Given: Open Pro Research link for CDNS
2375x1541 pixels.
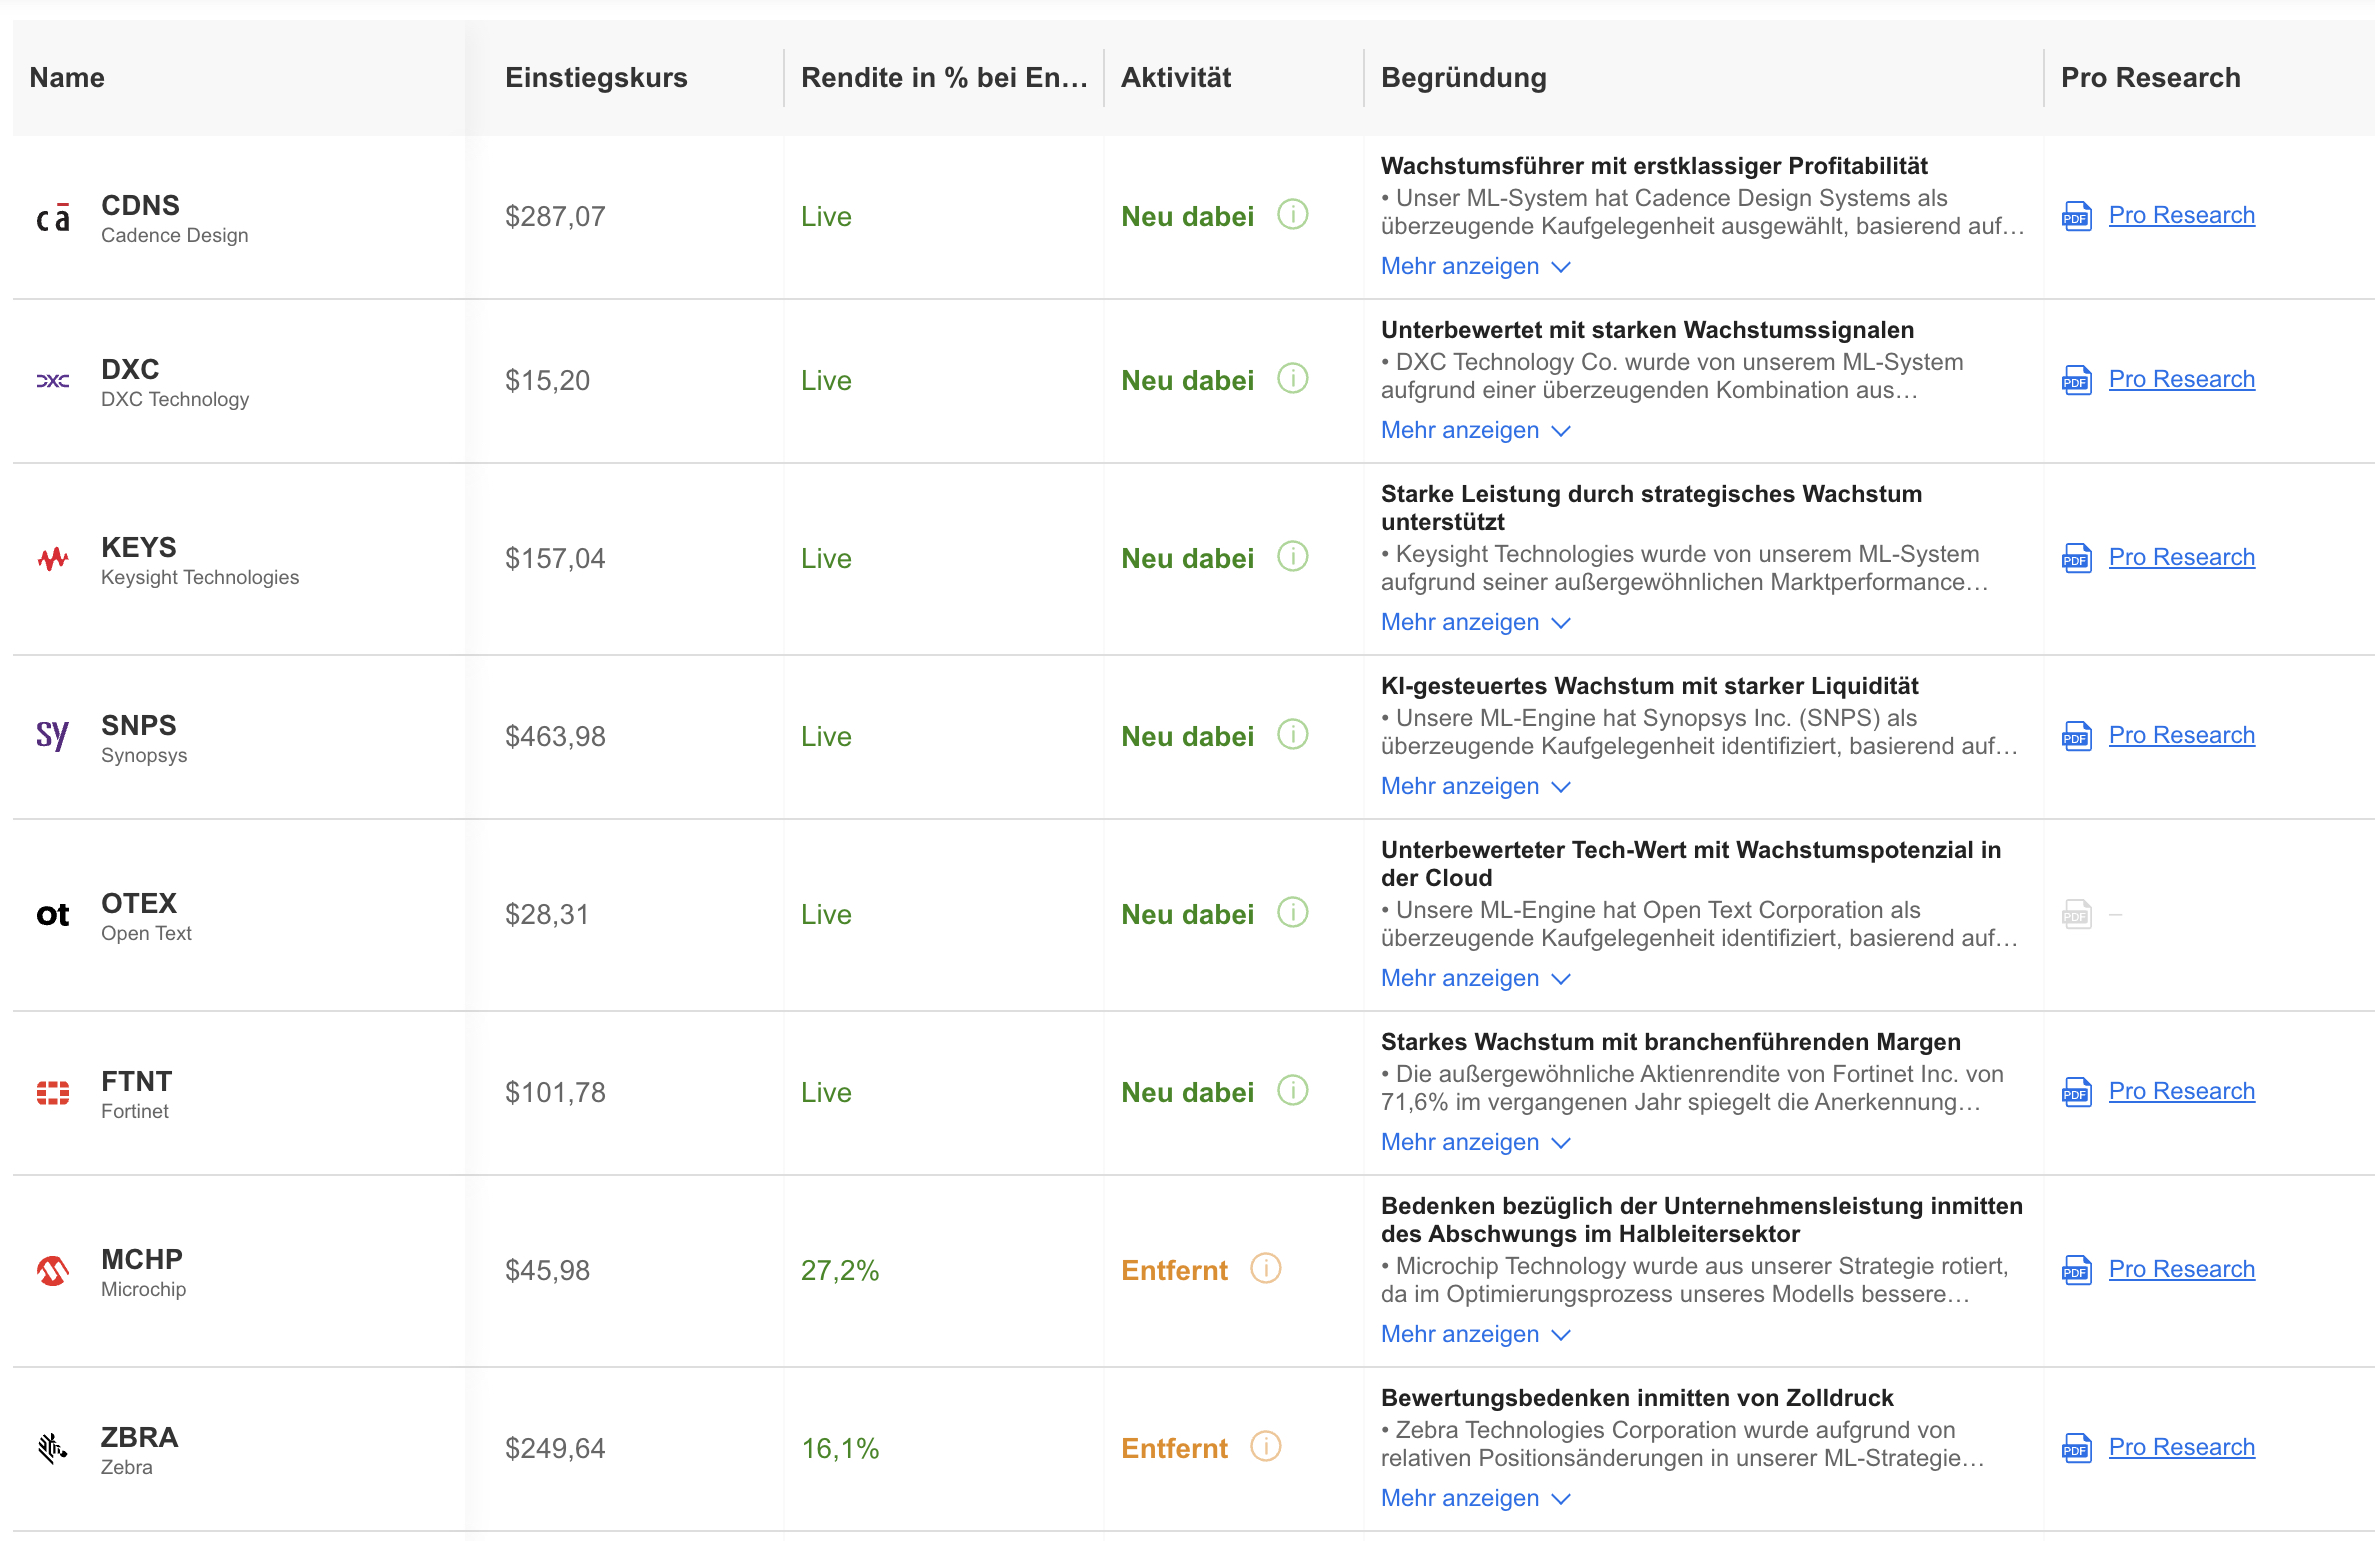Looking at the screenshot, I should pyautogui.click(x=2182, y=215).
